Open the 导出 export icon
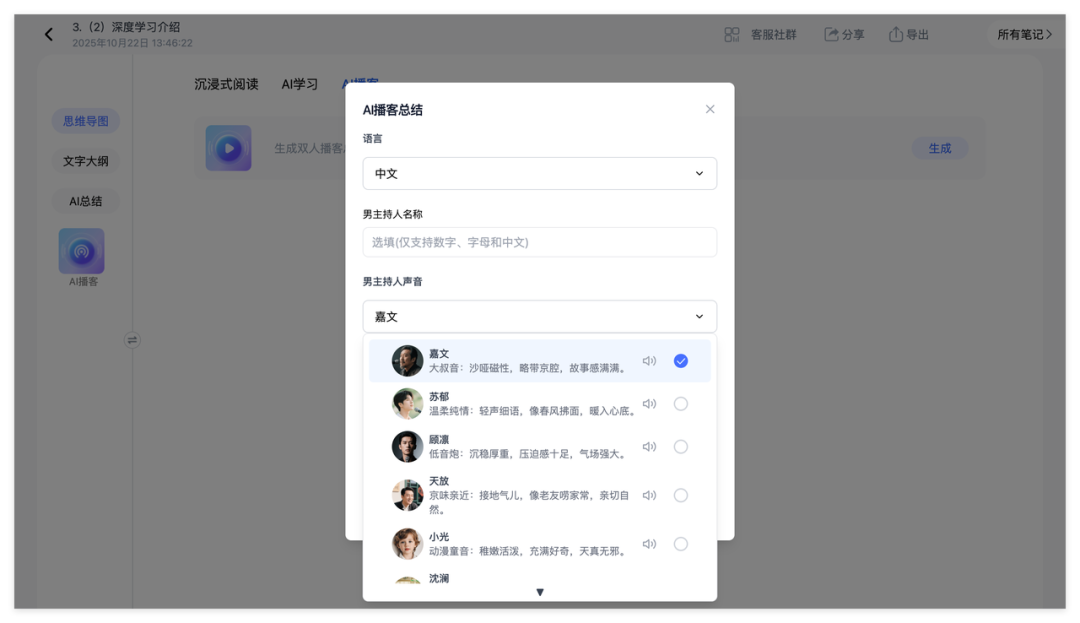The image size is (1080, 623). click(x=893, y=33)
